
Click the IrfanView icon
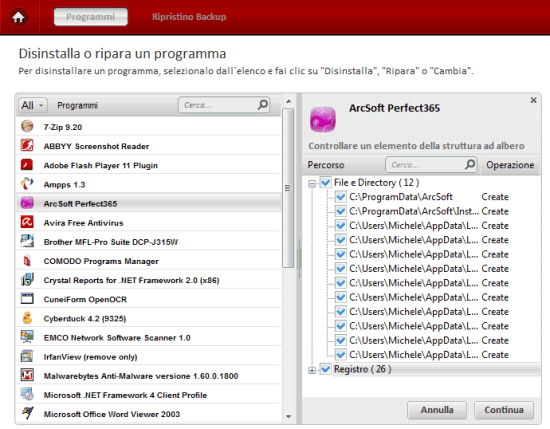(x=27, y=356)
